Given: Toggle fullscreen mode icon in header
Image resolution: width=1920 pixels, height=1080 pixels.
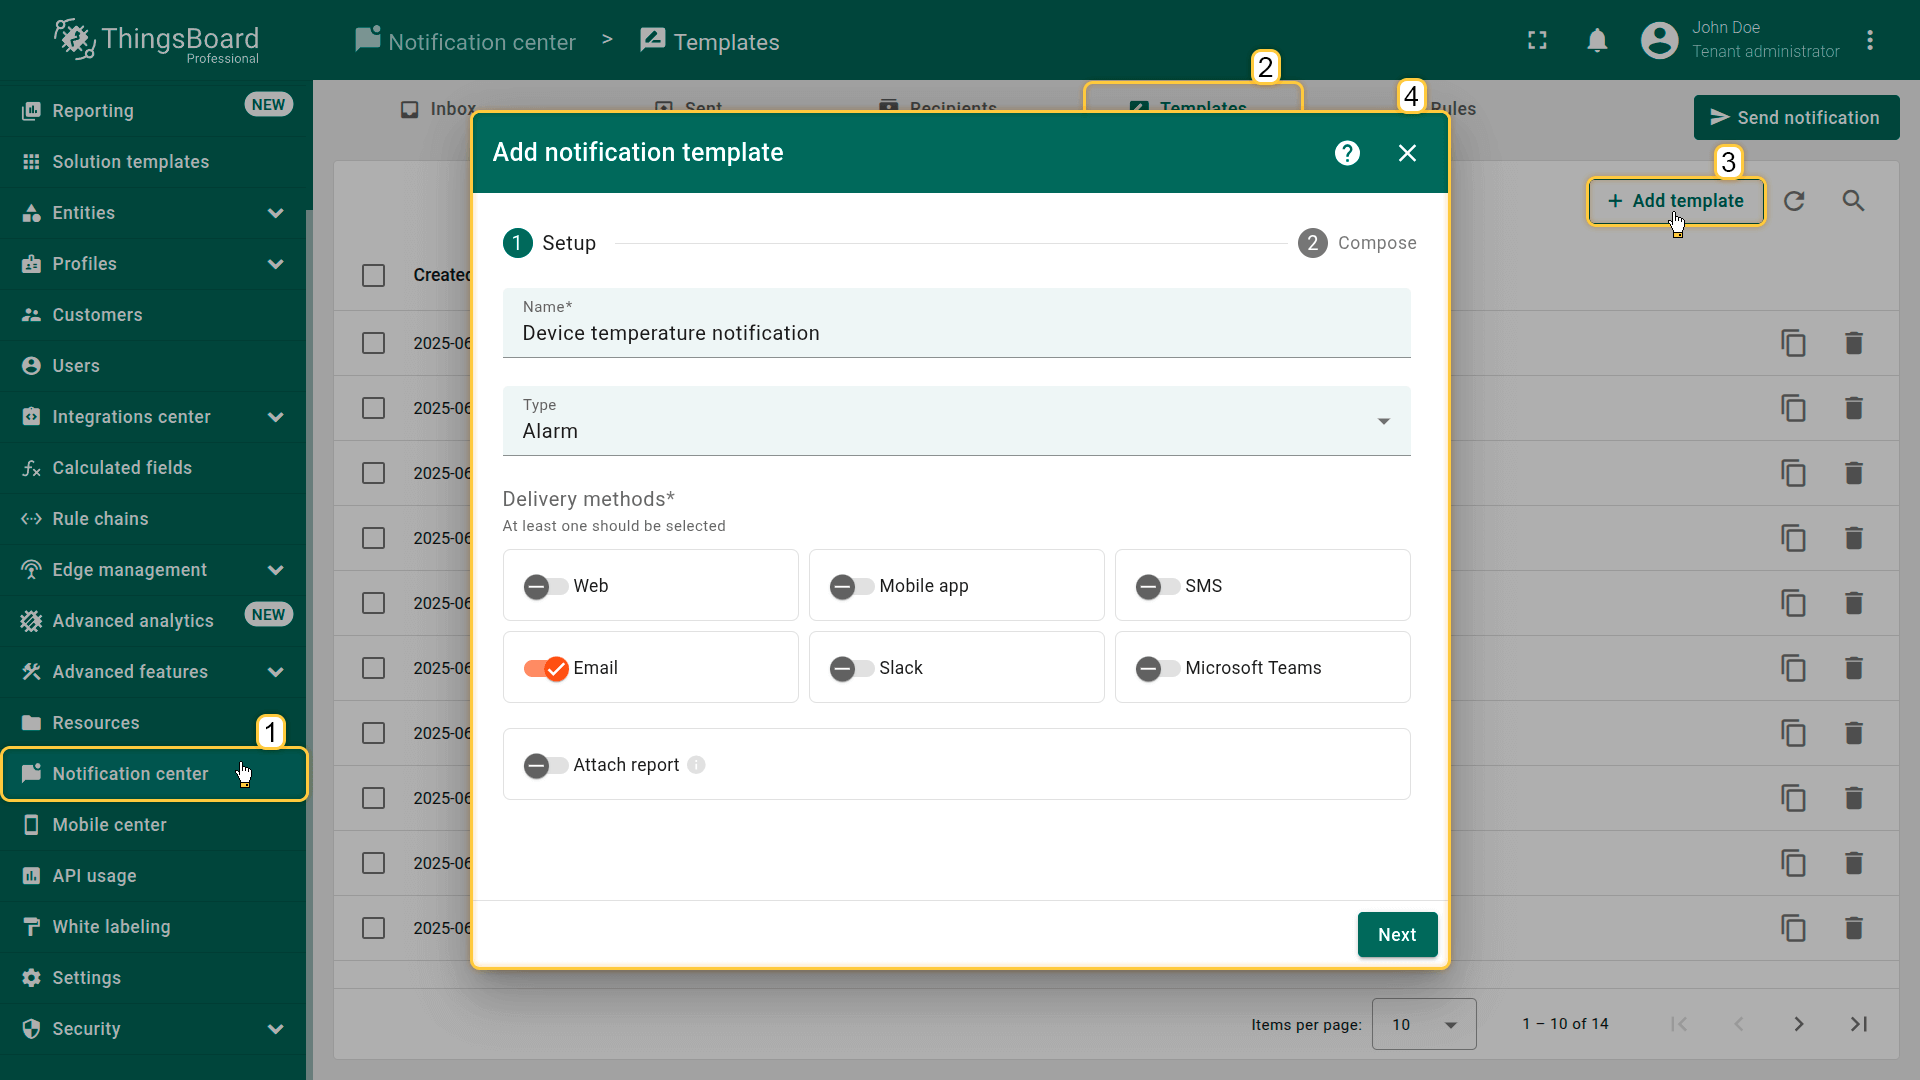Looking at the screenshot, I should 1537,41.
